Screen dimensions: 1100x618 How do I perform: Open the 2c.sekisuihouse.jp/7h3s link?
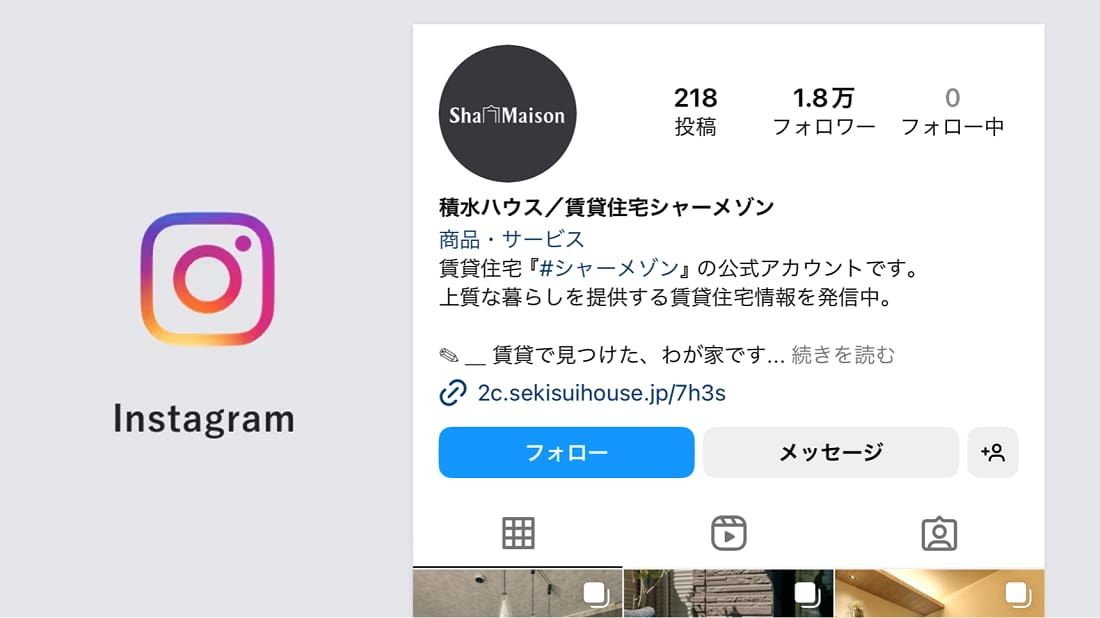tap(601, 393)
